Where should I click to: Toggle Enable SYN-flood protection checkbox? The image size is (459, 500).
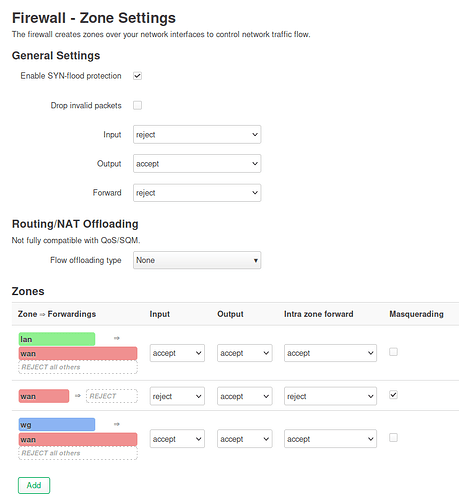pos(137,76)
